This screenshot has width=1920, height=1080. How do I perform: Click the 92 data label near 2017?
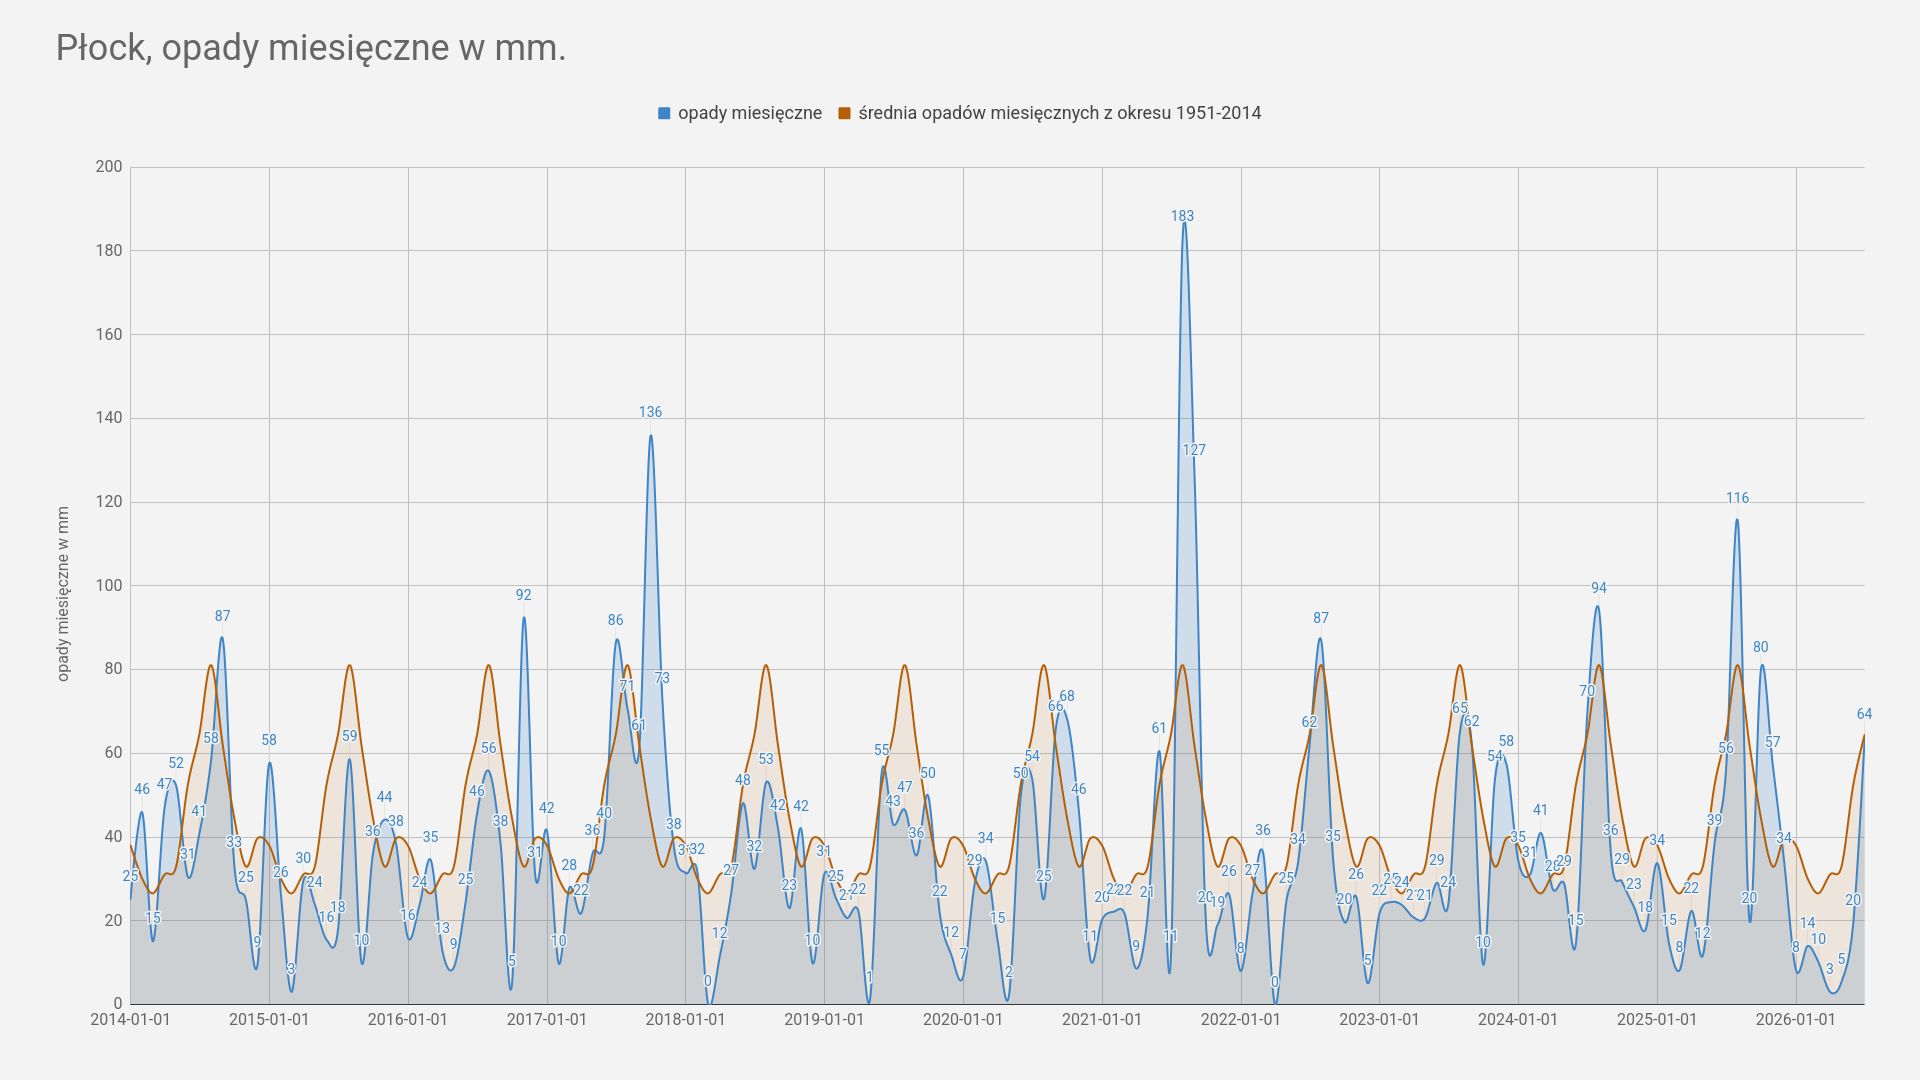[523, 595]
